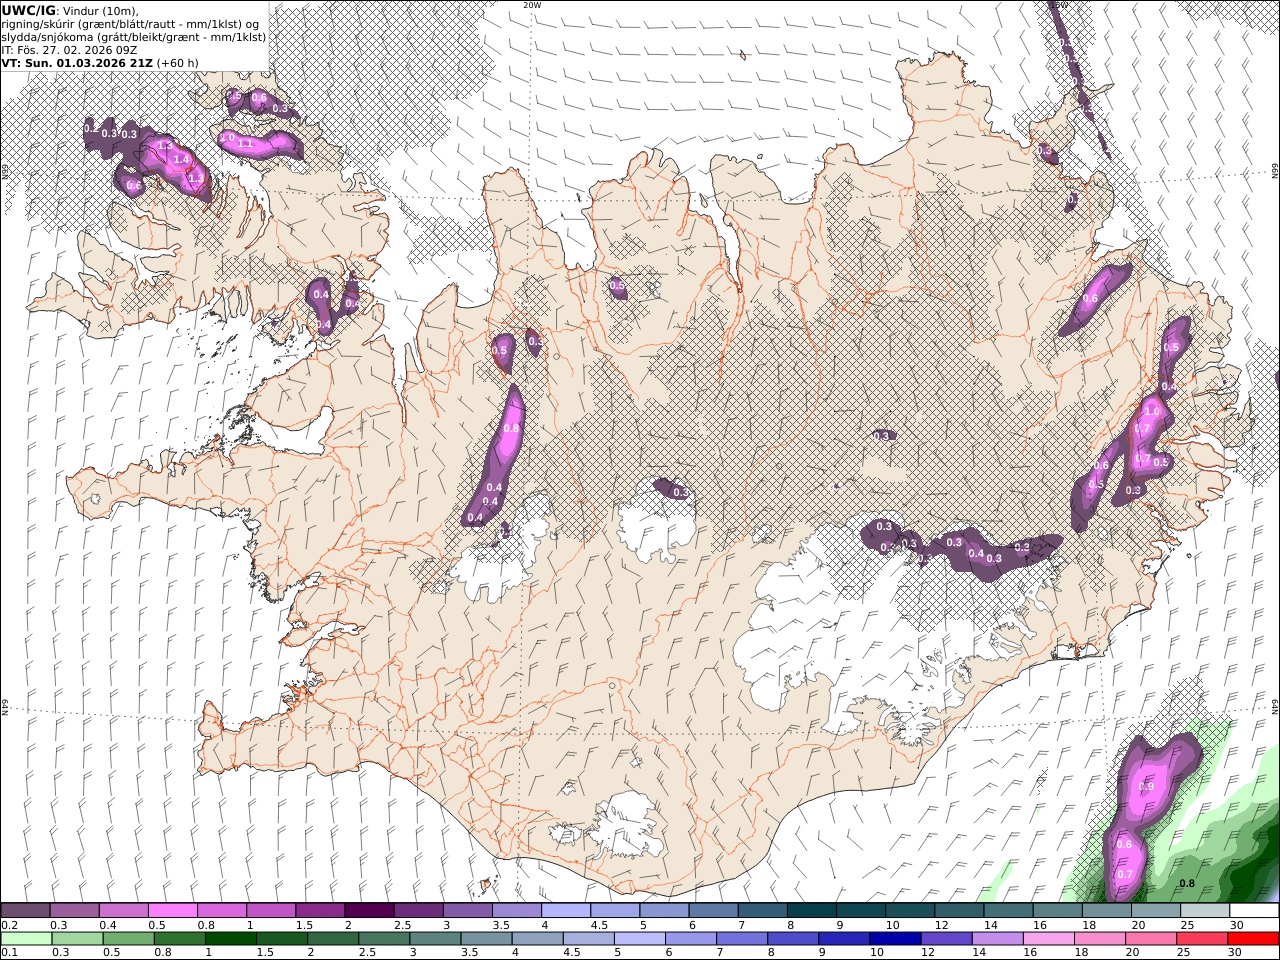Image resolution: width=1280 pixels, height=960 pixels.
Task: Click the darkest blue 10–12 swatch, bottom legend row
Action: point(894,939)
